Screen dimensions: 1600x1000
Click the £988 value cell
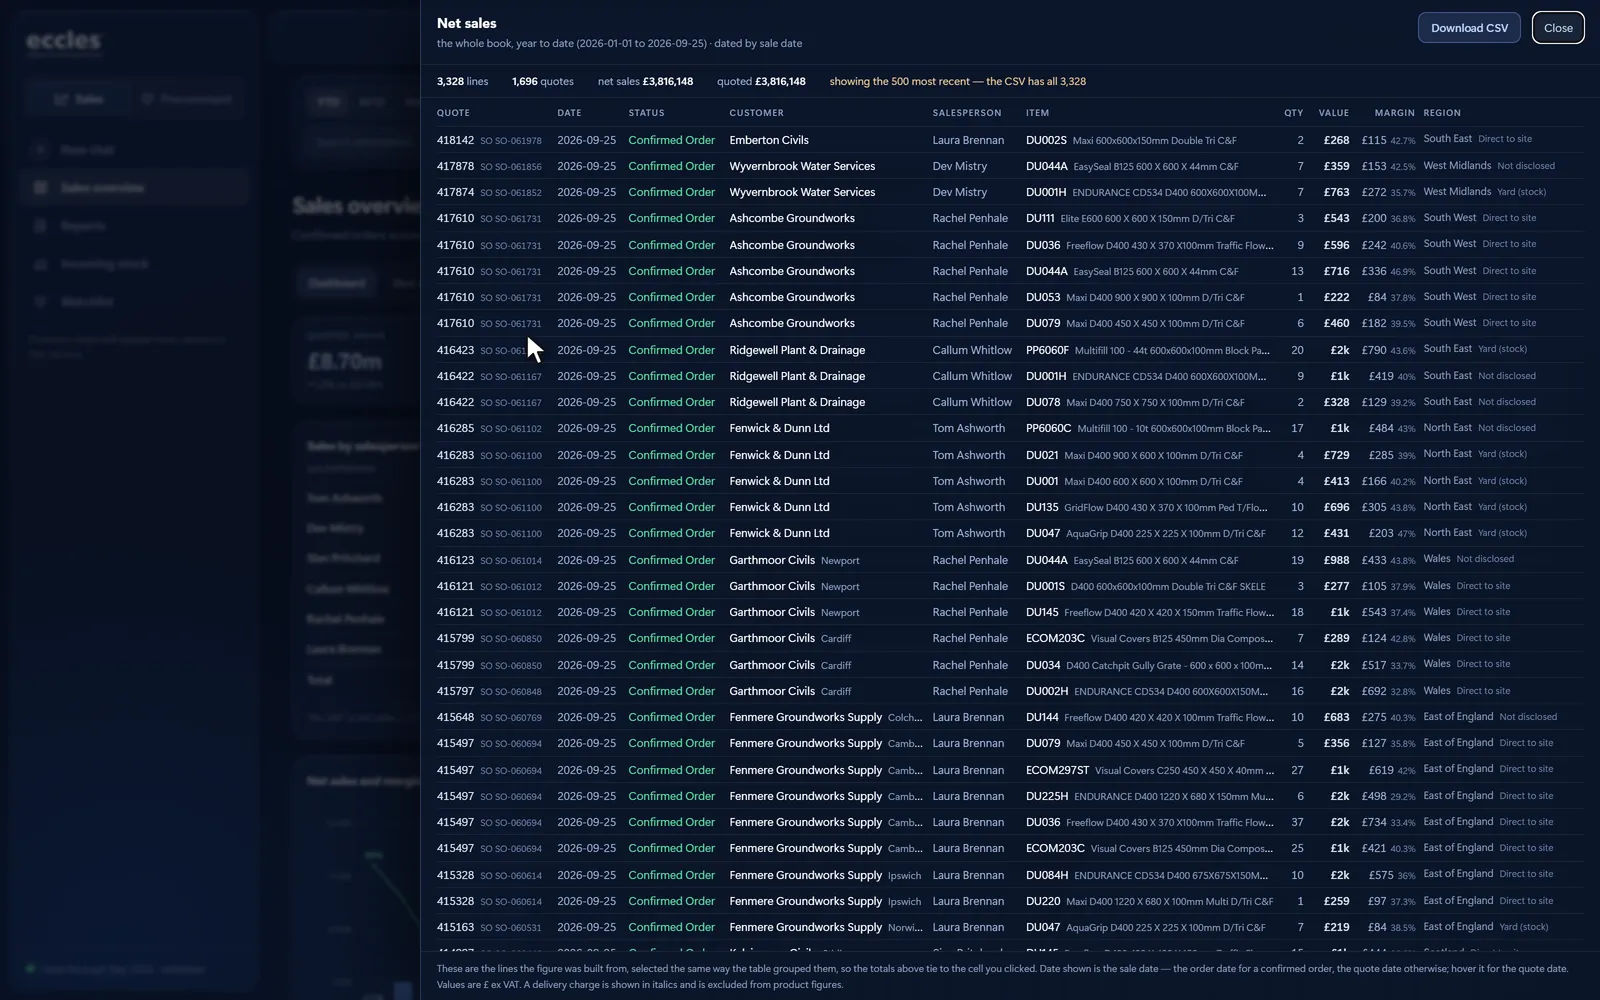pos(1336,560)
